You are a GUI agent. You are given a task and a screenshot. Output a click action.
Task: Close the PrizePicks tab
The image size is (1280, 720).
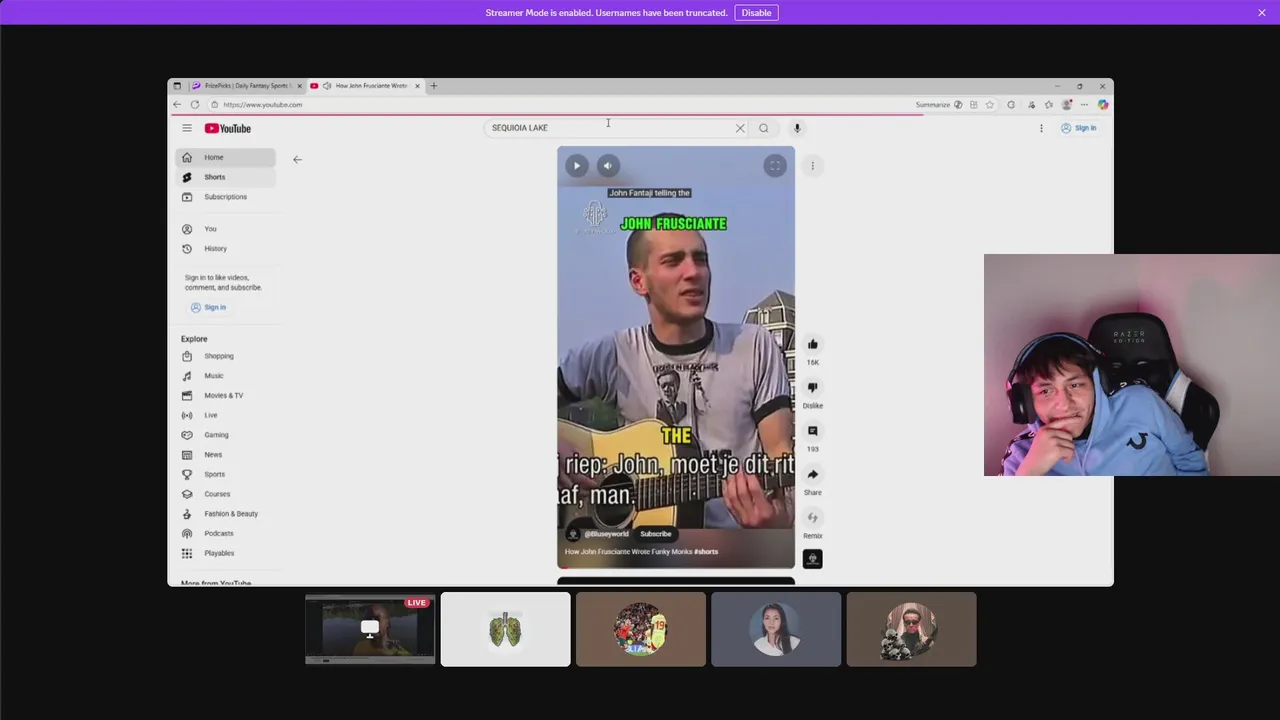[300, 86]
